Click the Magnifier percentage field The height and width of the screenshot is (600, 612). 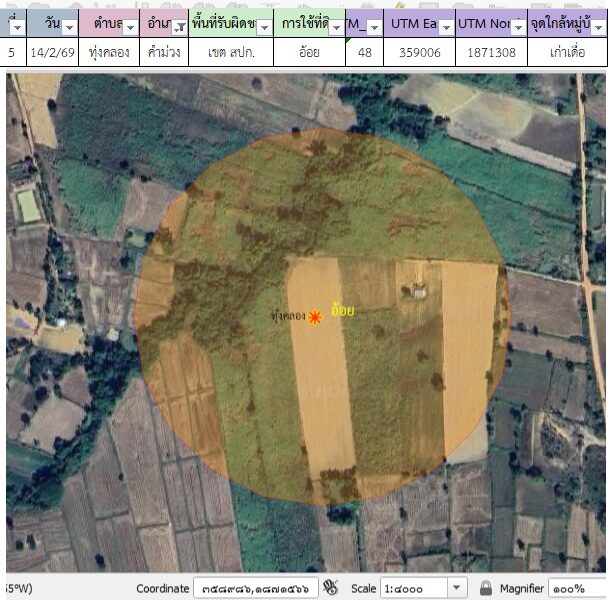click(574, 588)
